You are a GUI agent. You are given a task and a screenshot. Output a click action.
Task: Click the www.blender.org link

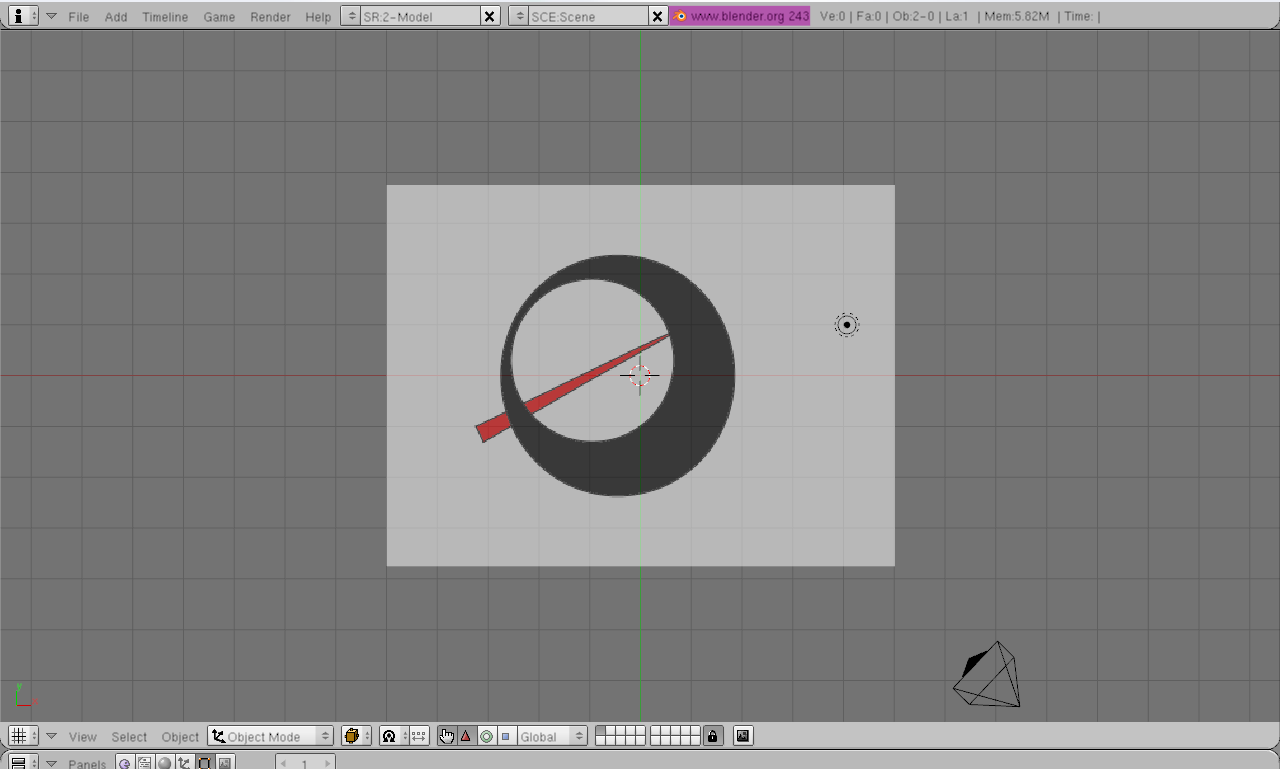tap(740, 16)
